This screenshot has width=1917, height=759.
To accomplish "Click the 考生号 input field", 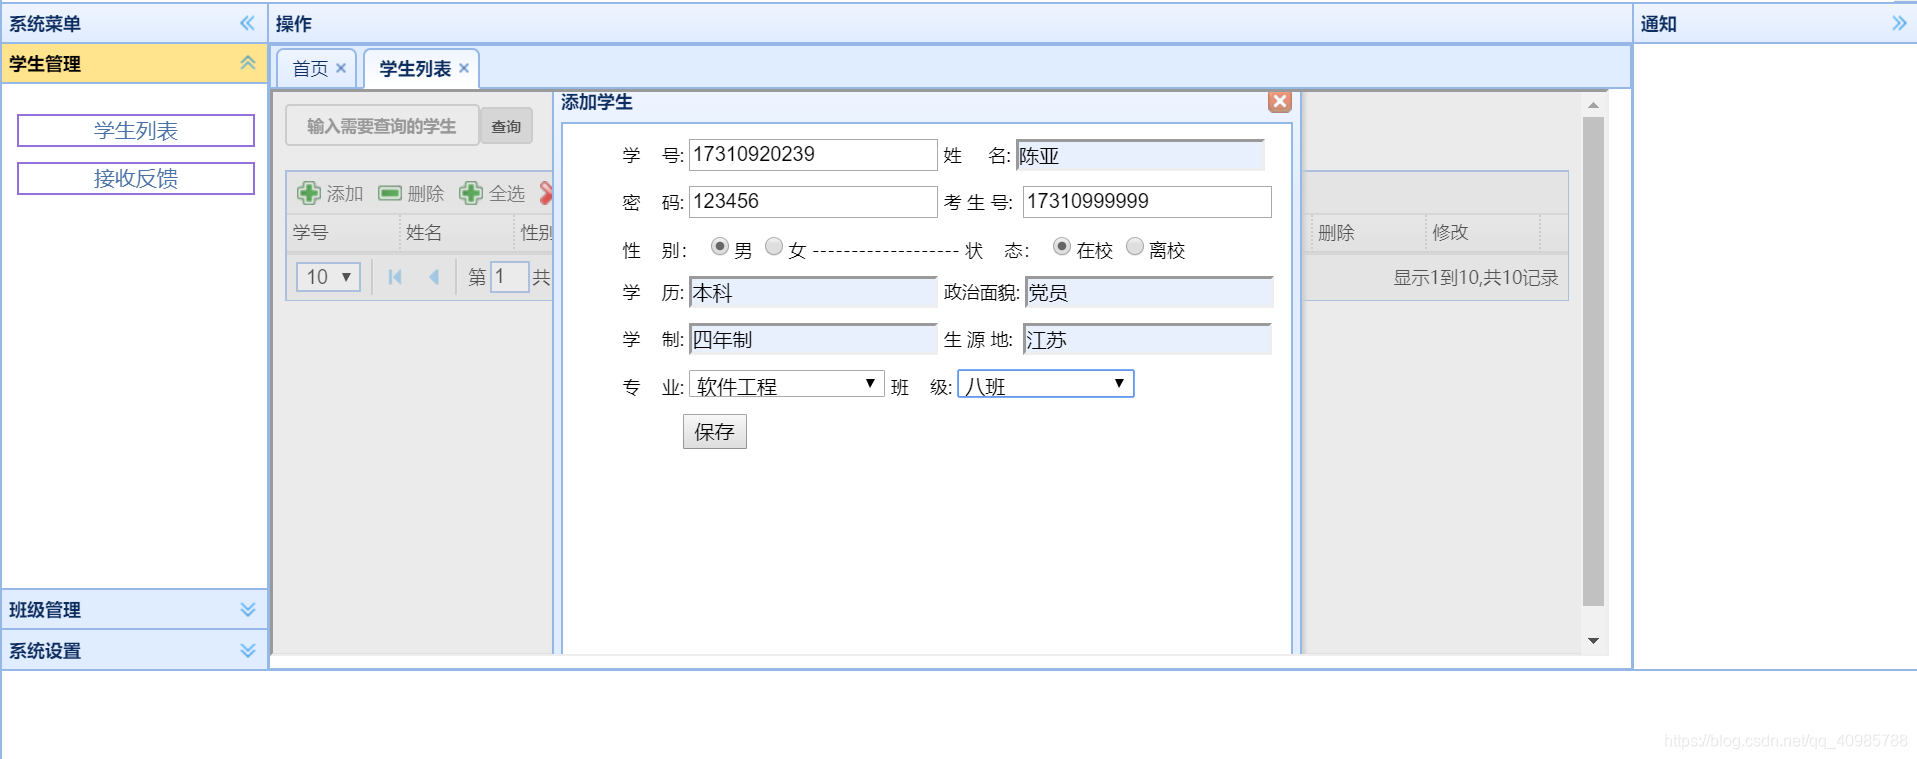I will (x=1147, y=201).
